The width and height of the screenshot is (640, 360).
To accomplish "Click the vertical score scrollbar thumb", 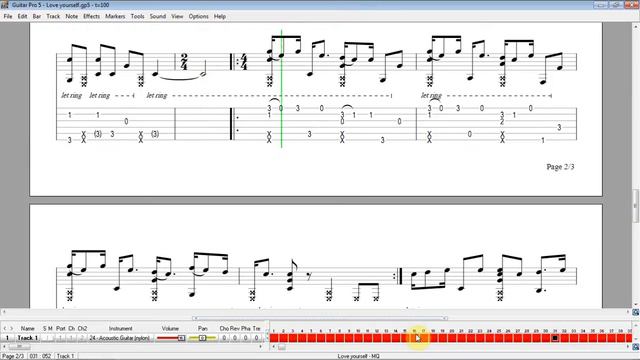I will [x=636, y=206].
